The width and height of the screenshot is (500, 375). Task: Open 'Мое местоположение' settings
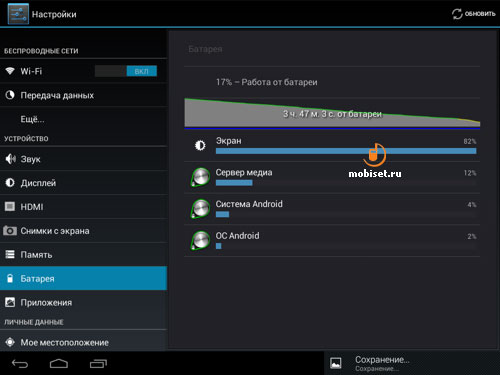[x=83, y=342]
